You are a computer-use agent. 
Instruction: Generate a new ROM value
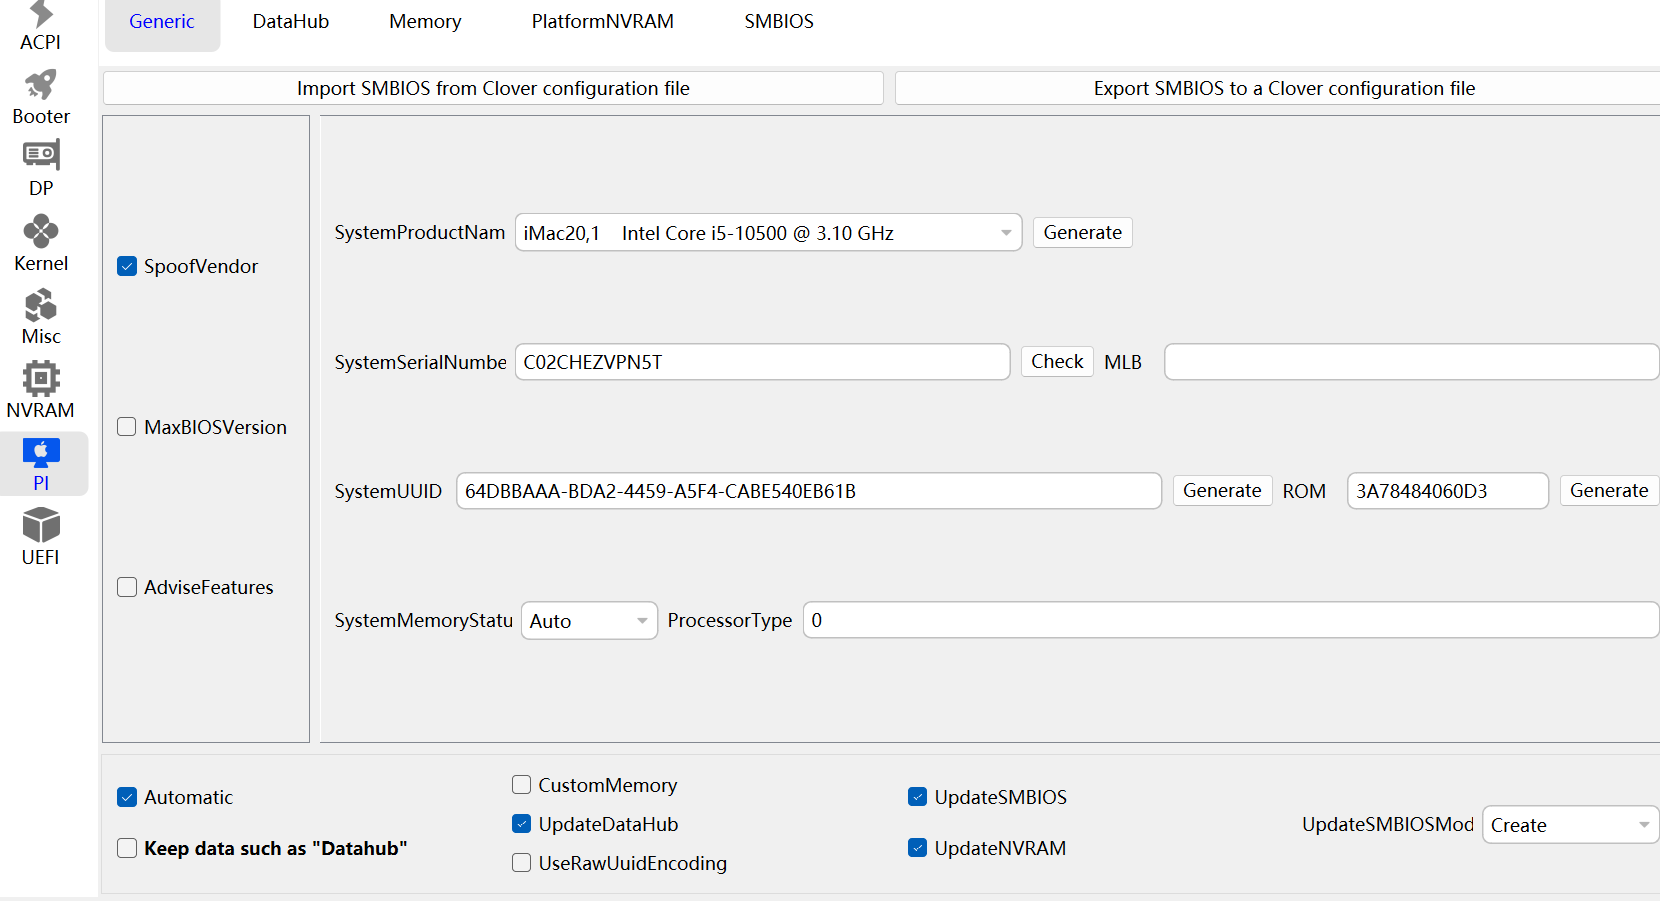pos(1609,491)
